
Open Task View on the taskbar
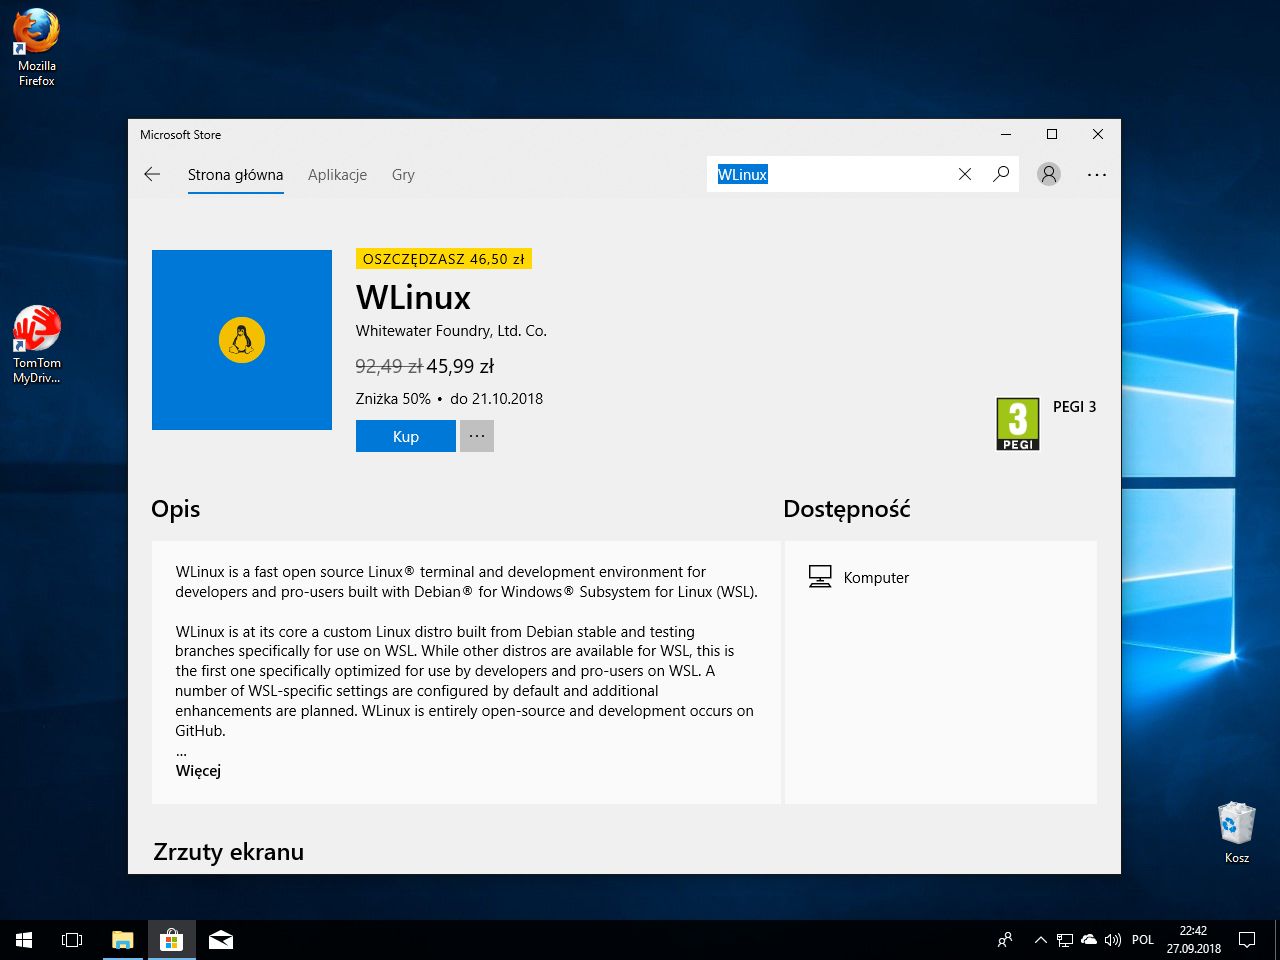click(72, 940)
